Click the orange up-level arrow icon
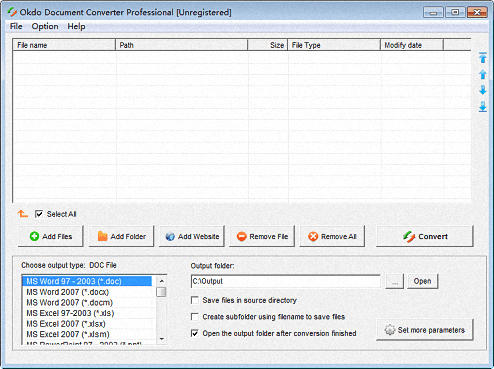The width and height of the screenshot is (494, 369). point(23,214)
